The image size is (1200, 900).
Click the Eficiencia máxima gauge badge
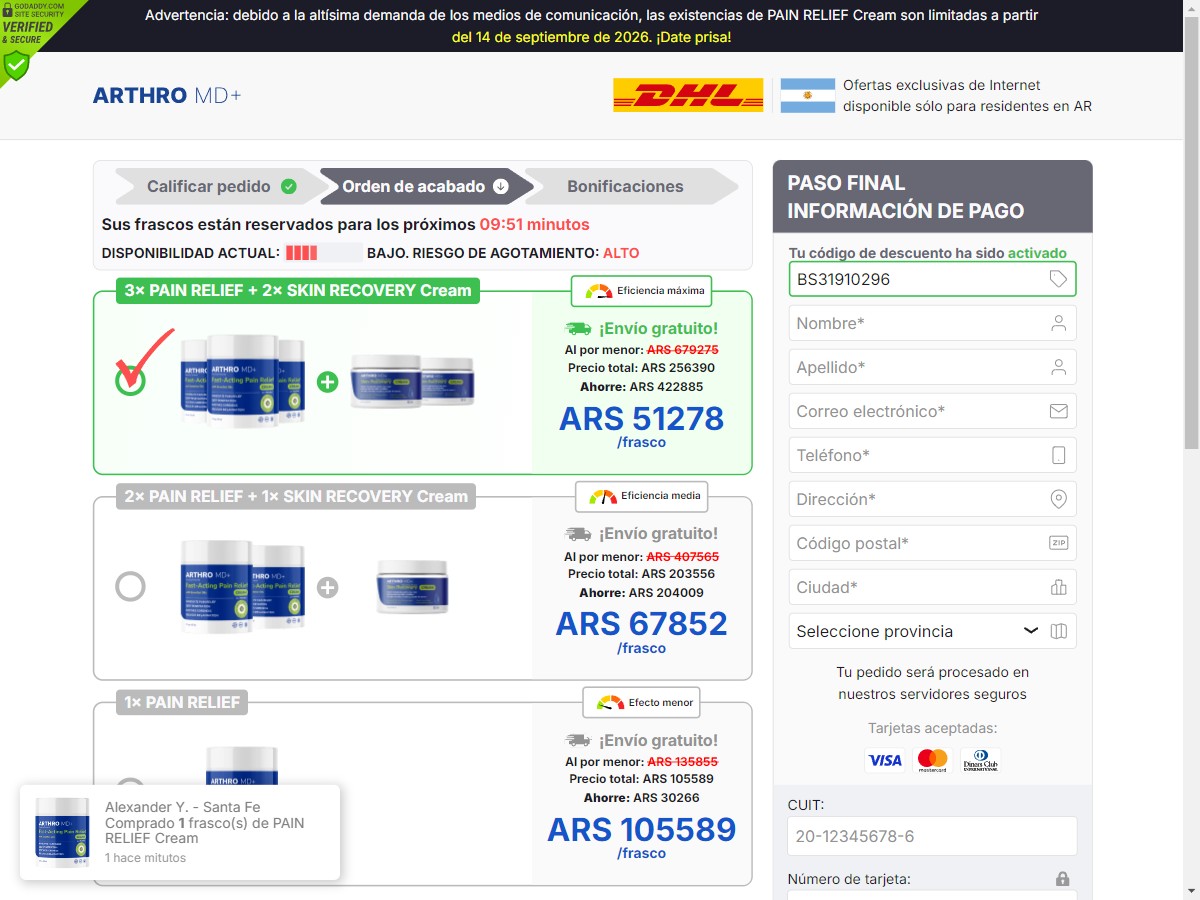[x=642, y=291]
